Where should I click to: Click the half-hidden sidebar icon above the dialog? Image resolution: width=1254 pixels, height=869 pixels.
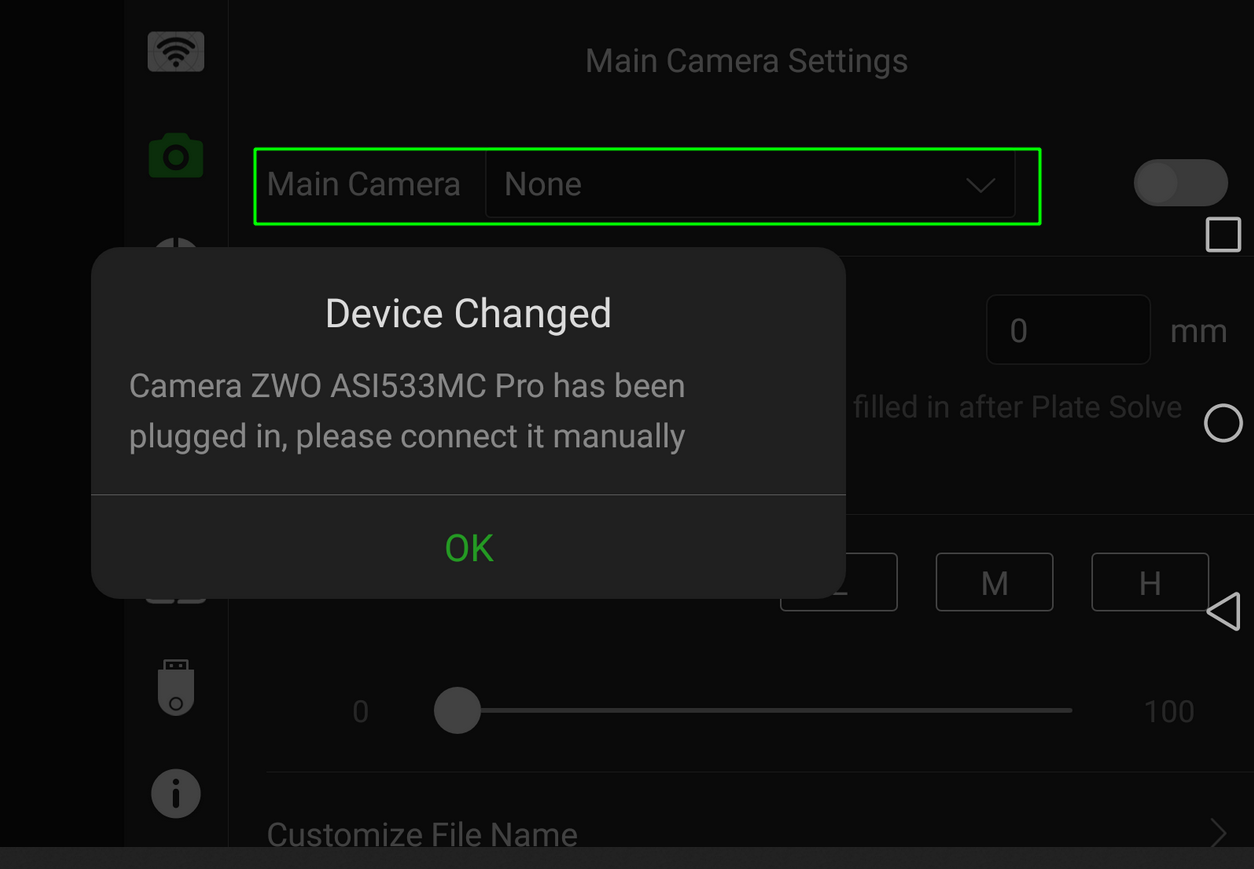click(176, 242)
